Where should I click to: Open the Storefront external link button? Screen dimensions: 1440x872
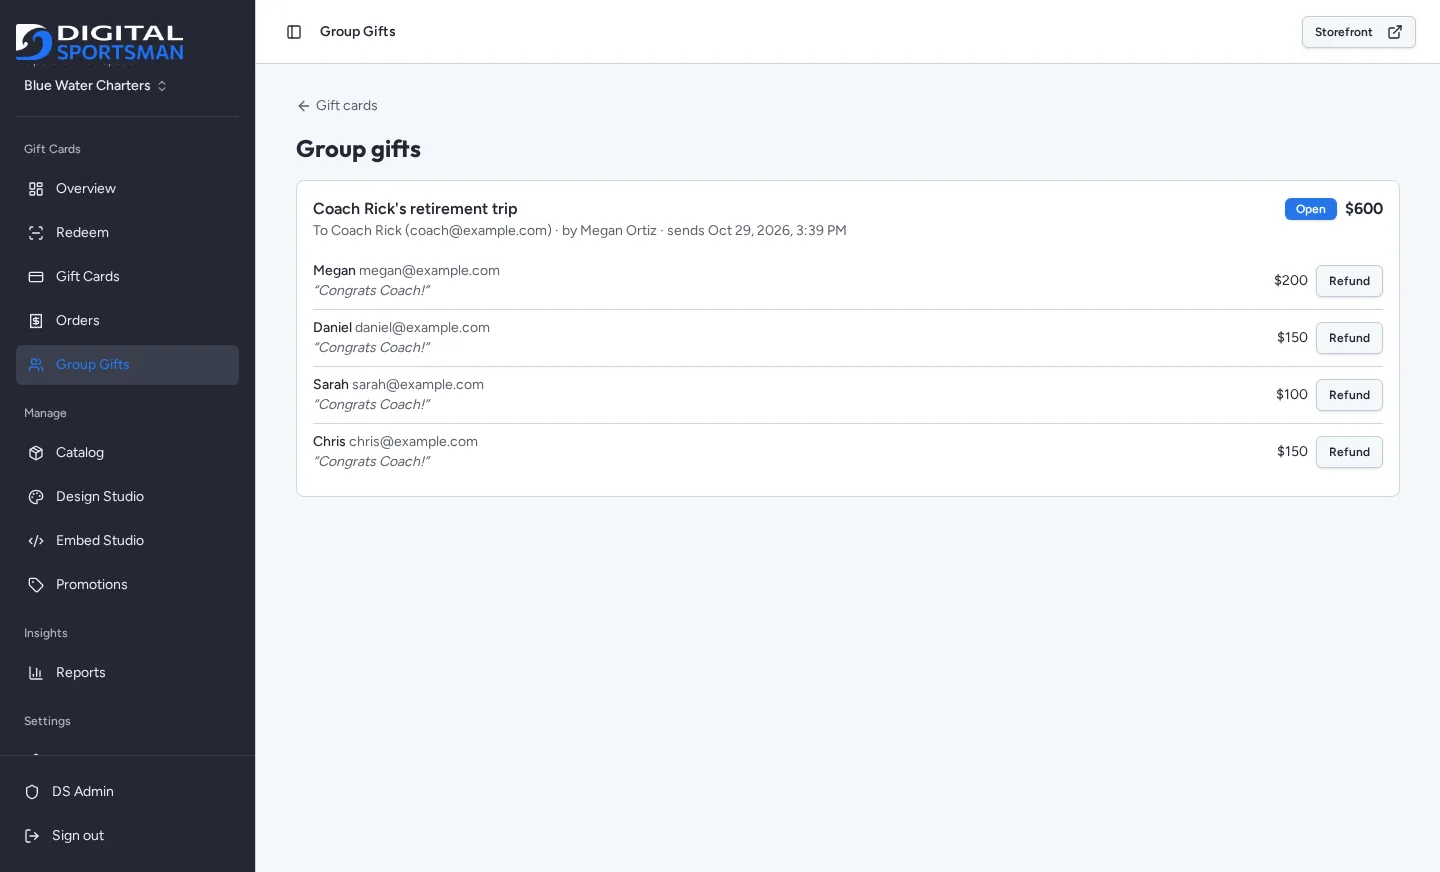click(1358, 32)
